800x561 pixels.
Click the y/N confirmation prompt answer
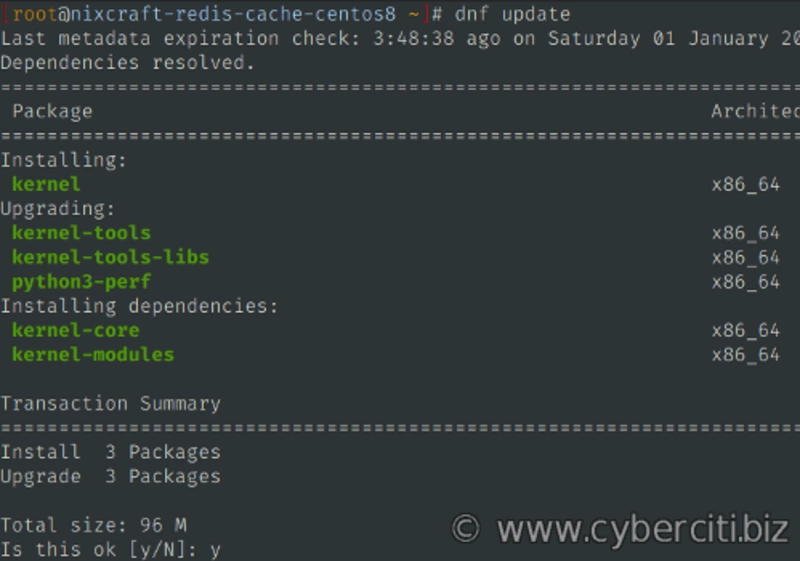tap(214, 549)
